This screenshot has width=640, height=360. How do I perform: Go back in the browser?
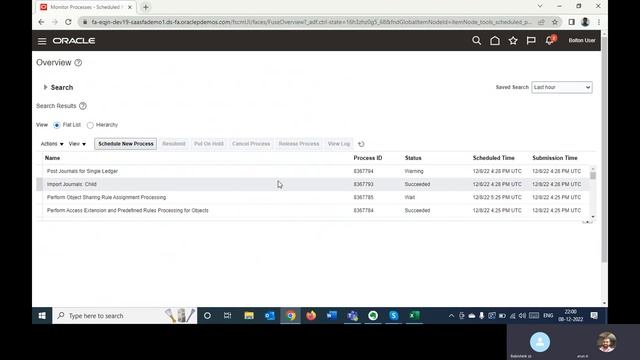point(41,22)
